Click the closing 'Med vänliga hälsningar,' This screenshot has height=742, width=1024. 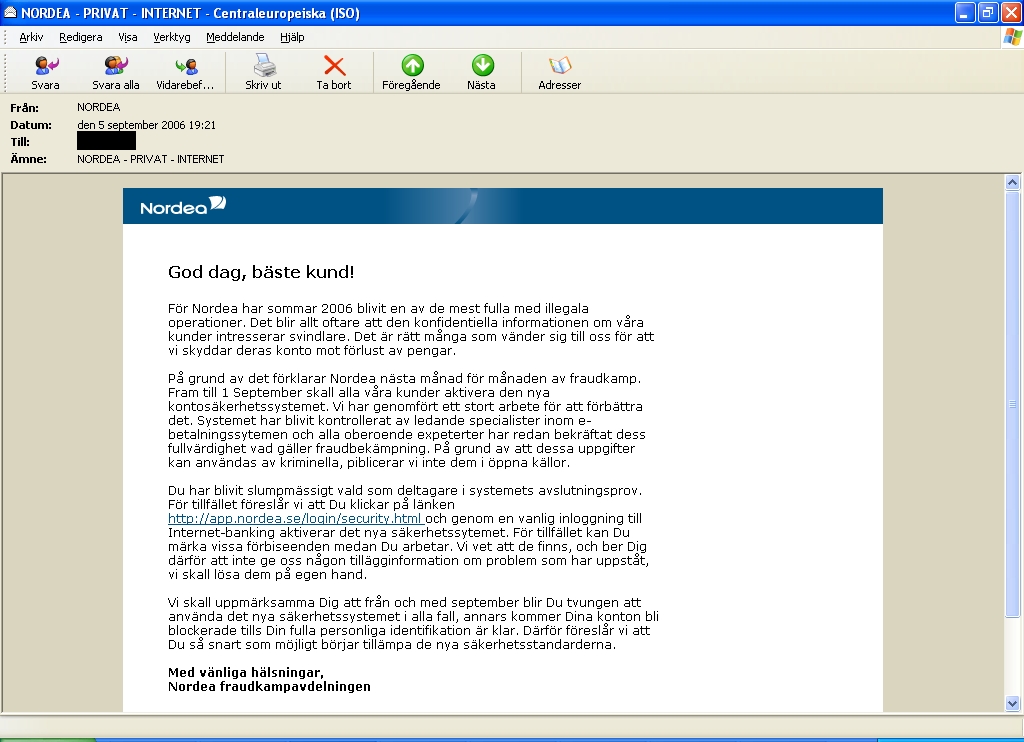click(x=246, y=672)
